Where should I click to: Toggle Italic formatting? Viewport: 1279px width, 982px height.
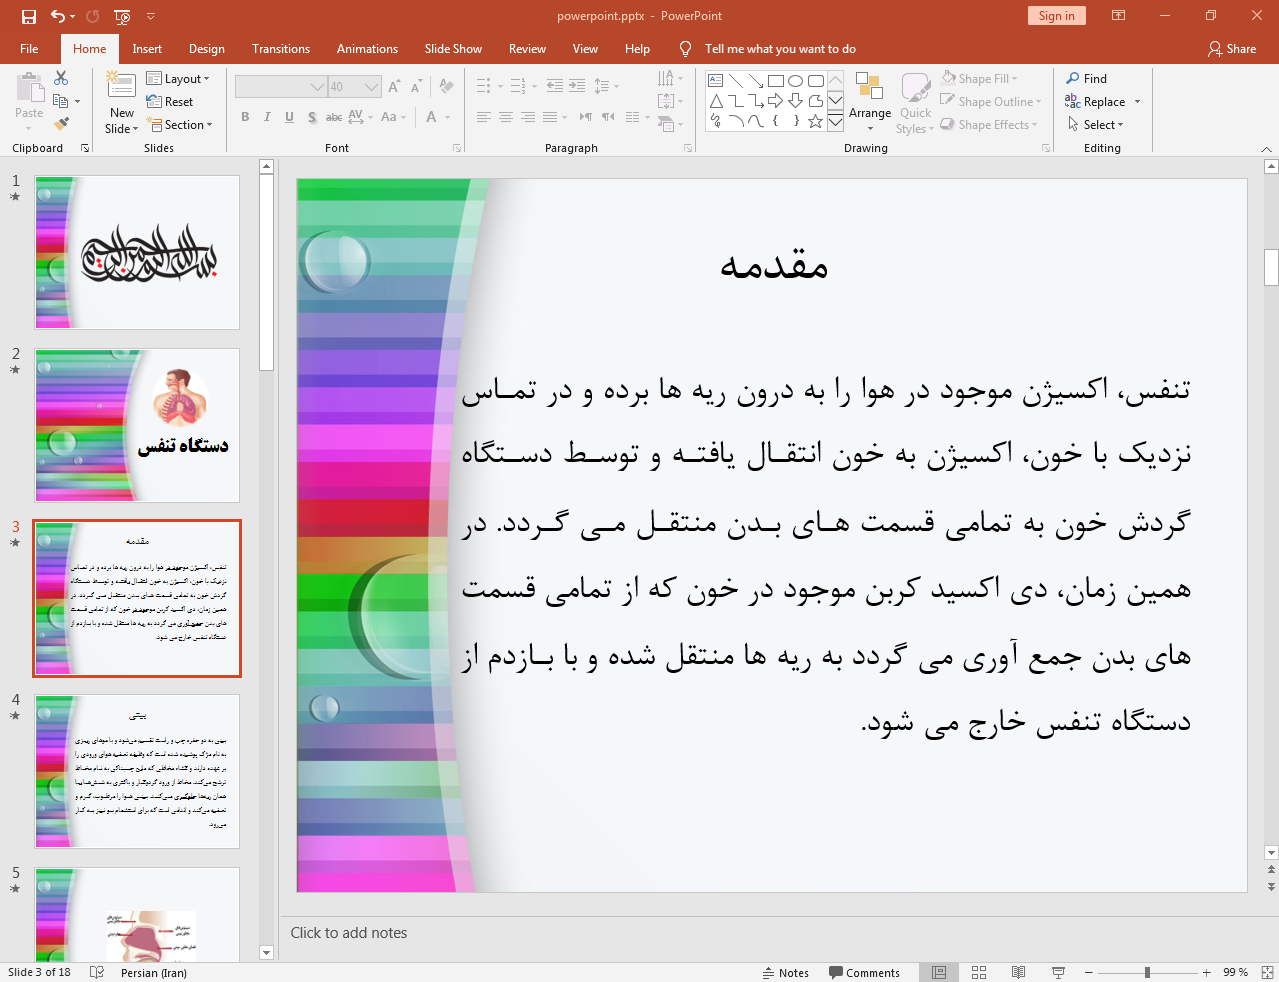267,117
